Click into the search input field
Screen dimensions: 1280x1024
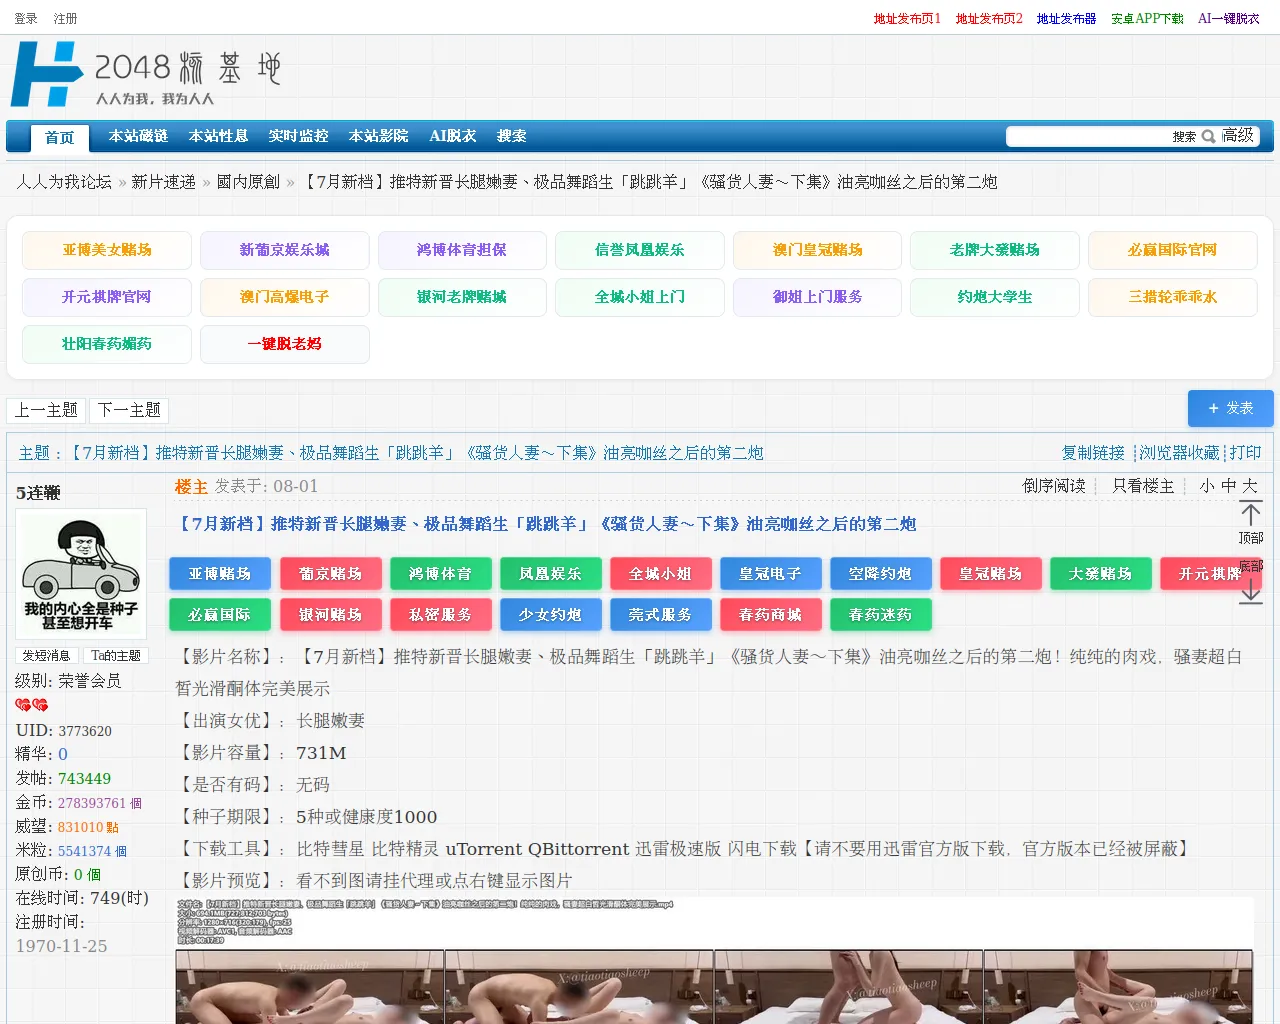click(x=1088, y=136)
